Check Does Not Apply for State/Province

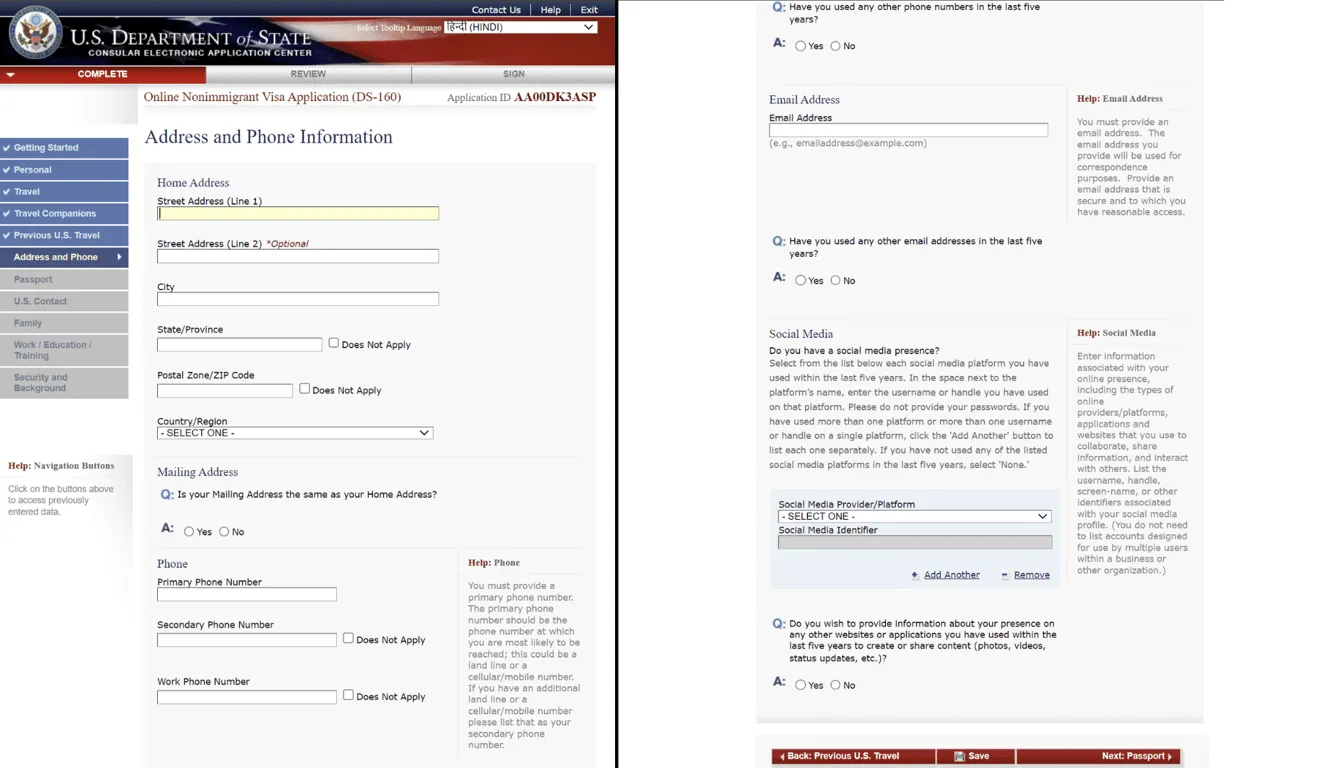334,343
